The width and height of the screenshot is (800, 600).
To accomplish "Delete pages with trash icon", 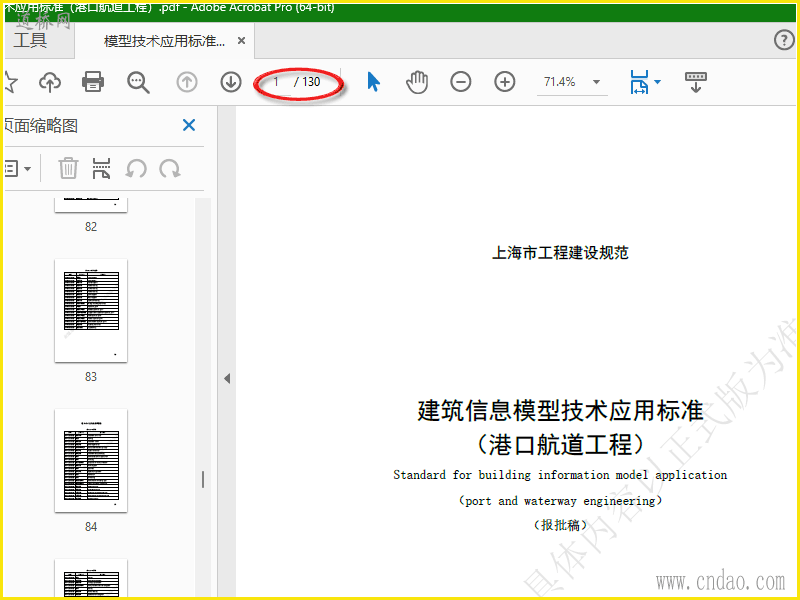I will point(68,168).
